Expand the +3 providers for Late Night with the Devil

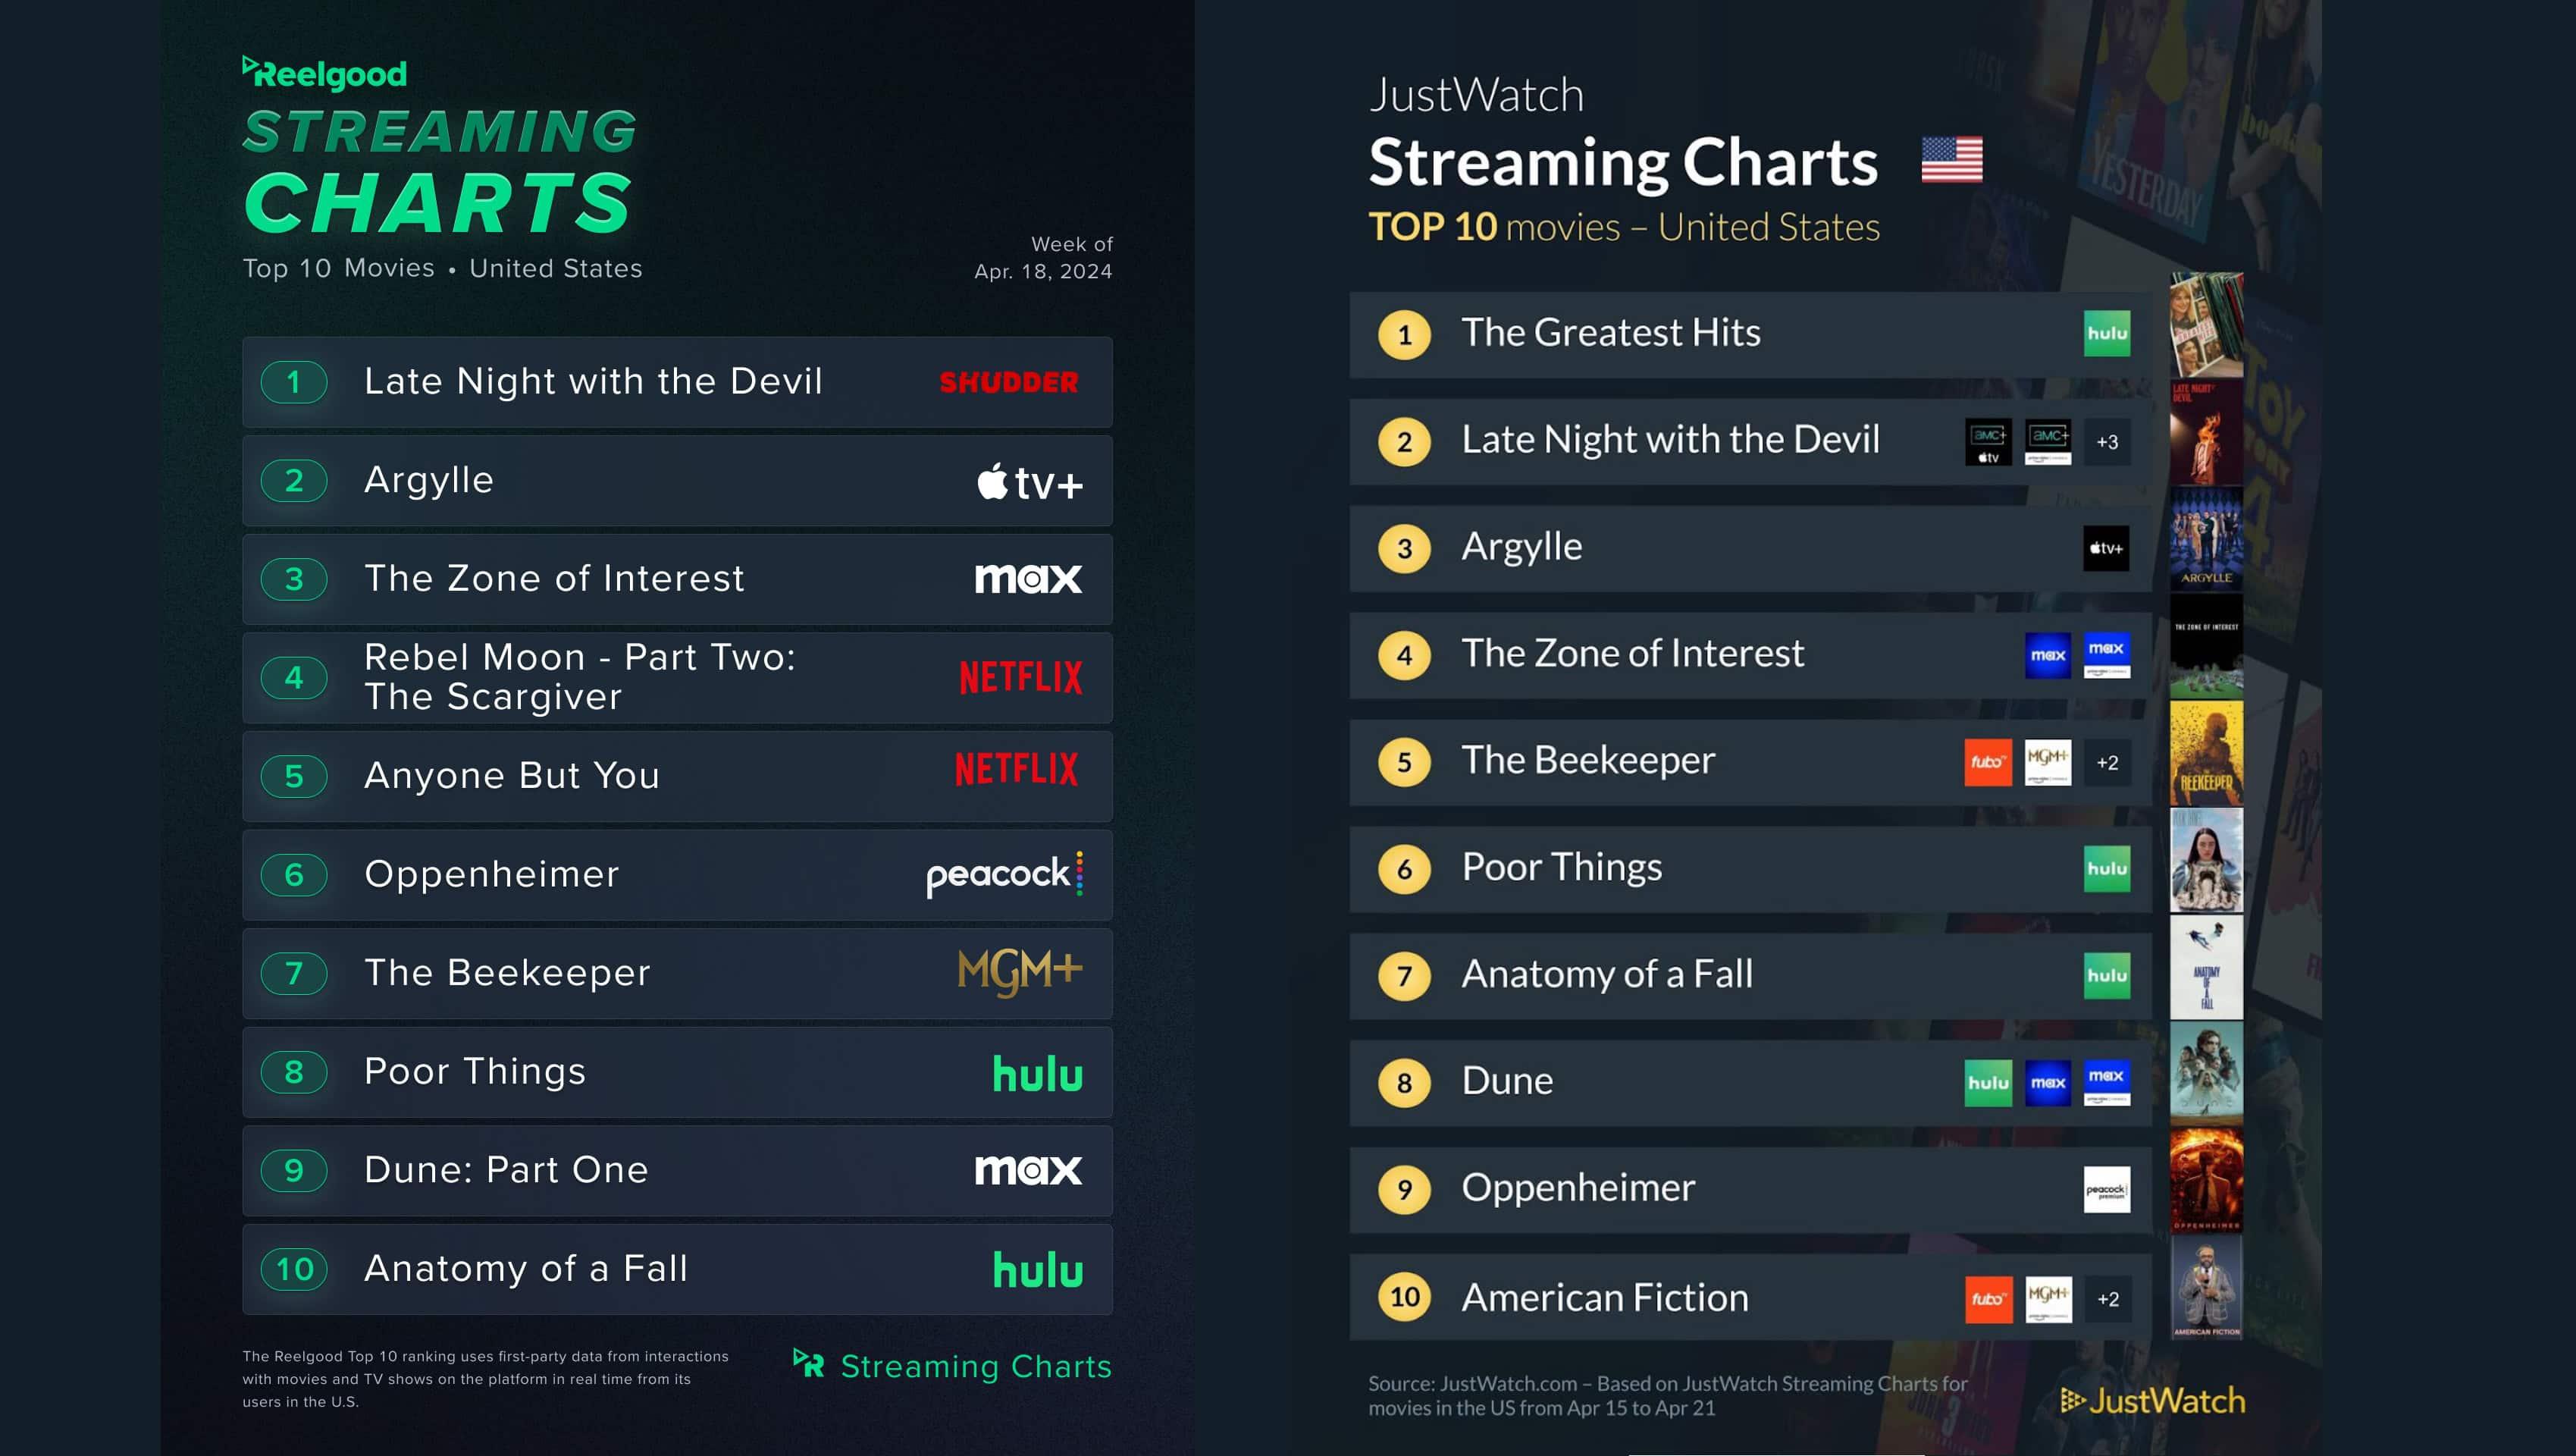(2106, 442)
